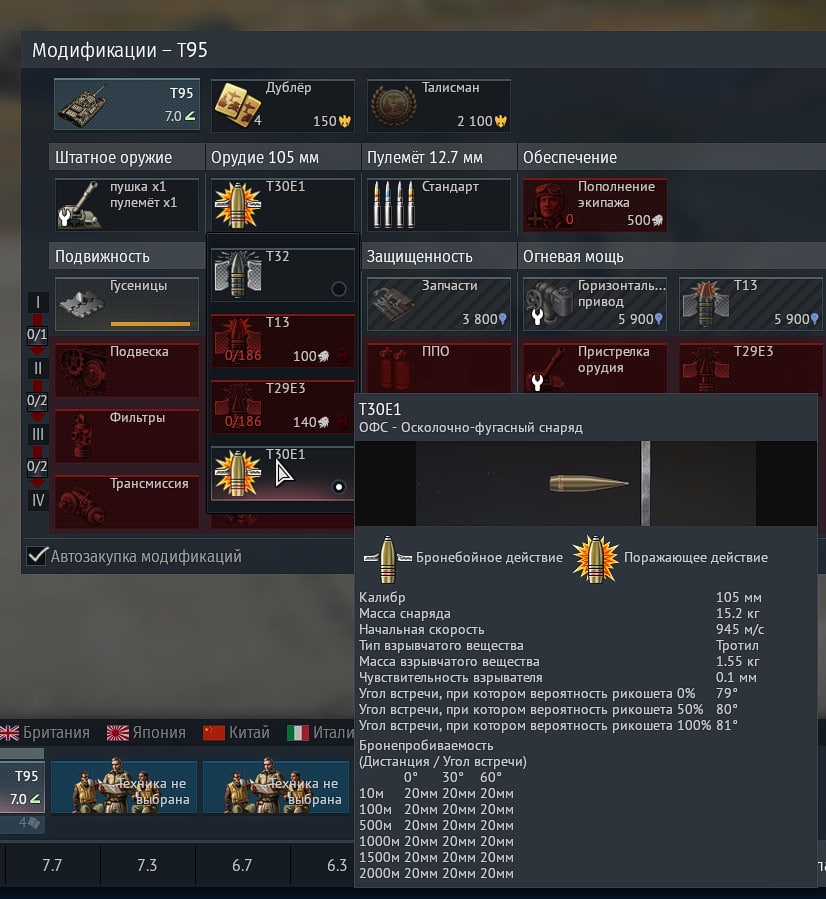Click the shell animation preview in tooltip
Viewport: 826px width, 899px height.
click(586, 483)
